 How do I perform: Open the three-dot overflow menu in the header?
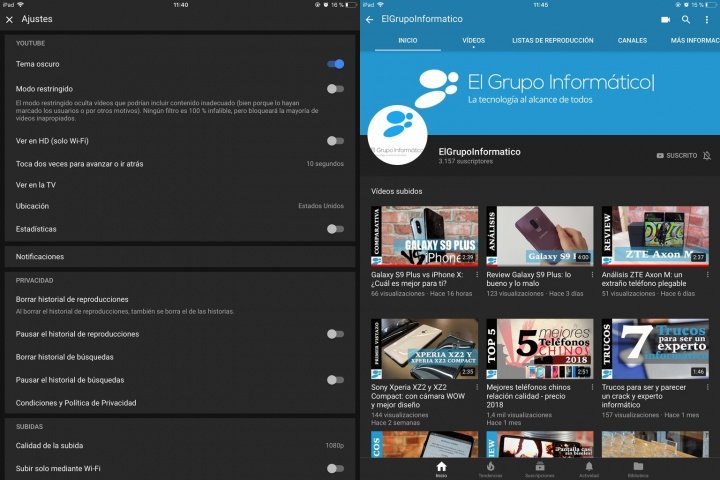[706, 19]
